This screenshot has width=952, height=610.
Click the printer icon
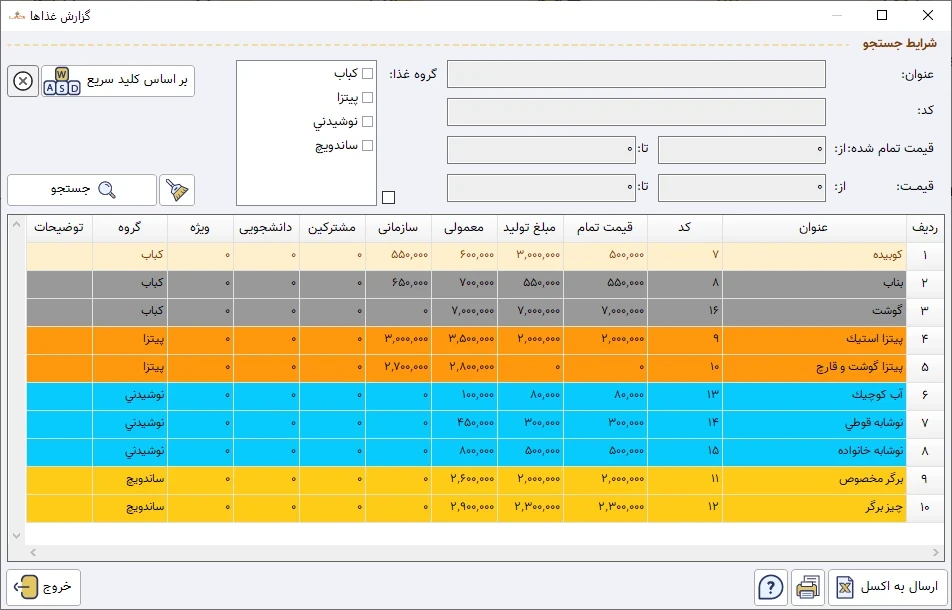pos(808,587)
